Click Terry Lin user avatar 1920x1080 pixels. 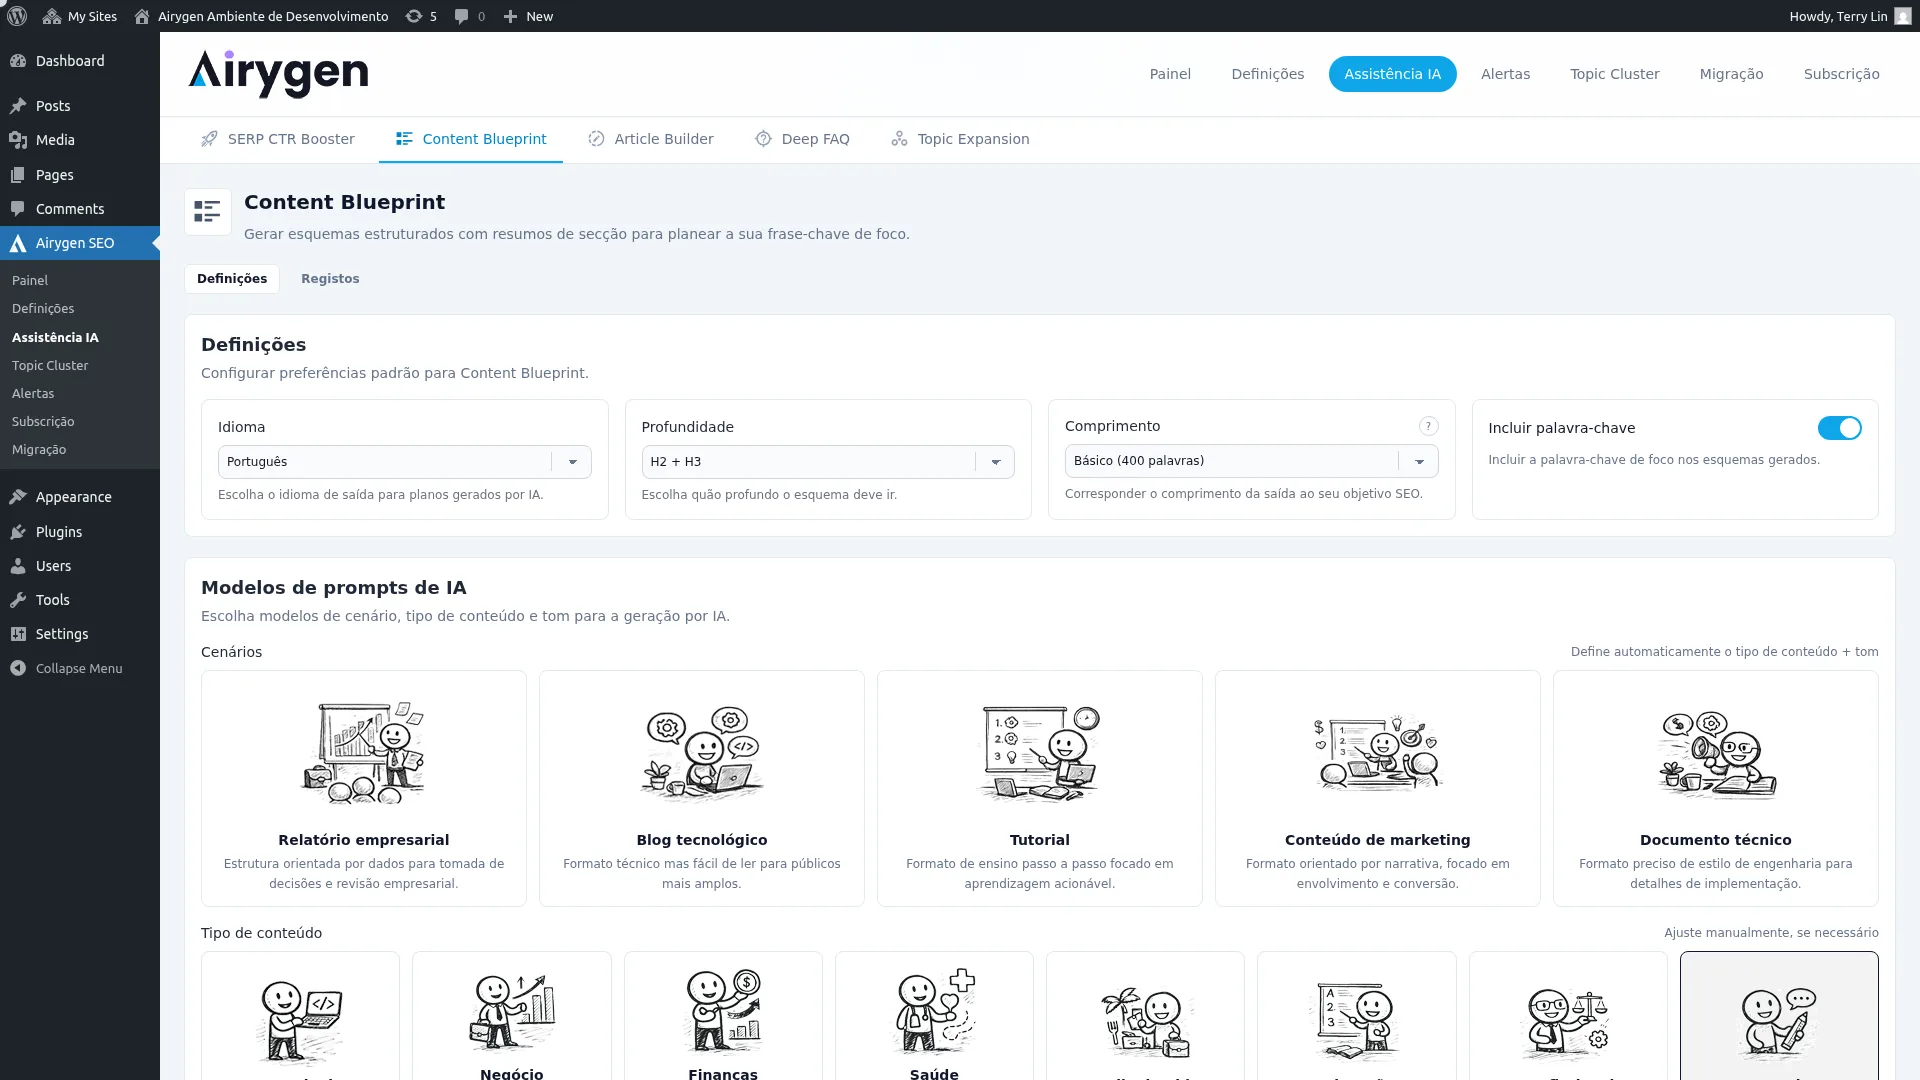tap(1902, 16)
